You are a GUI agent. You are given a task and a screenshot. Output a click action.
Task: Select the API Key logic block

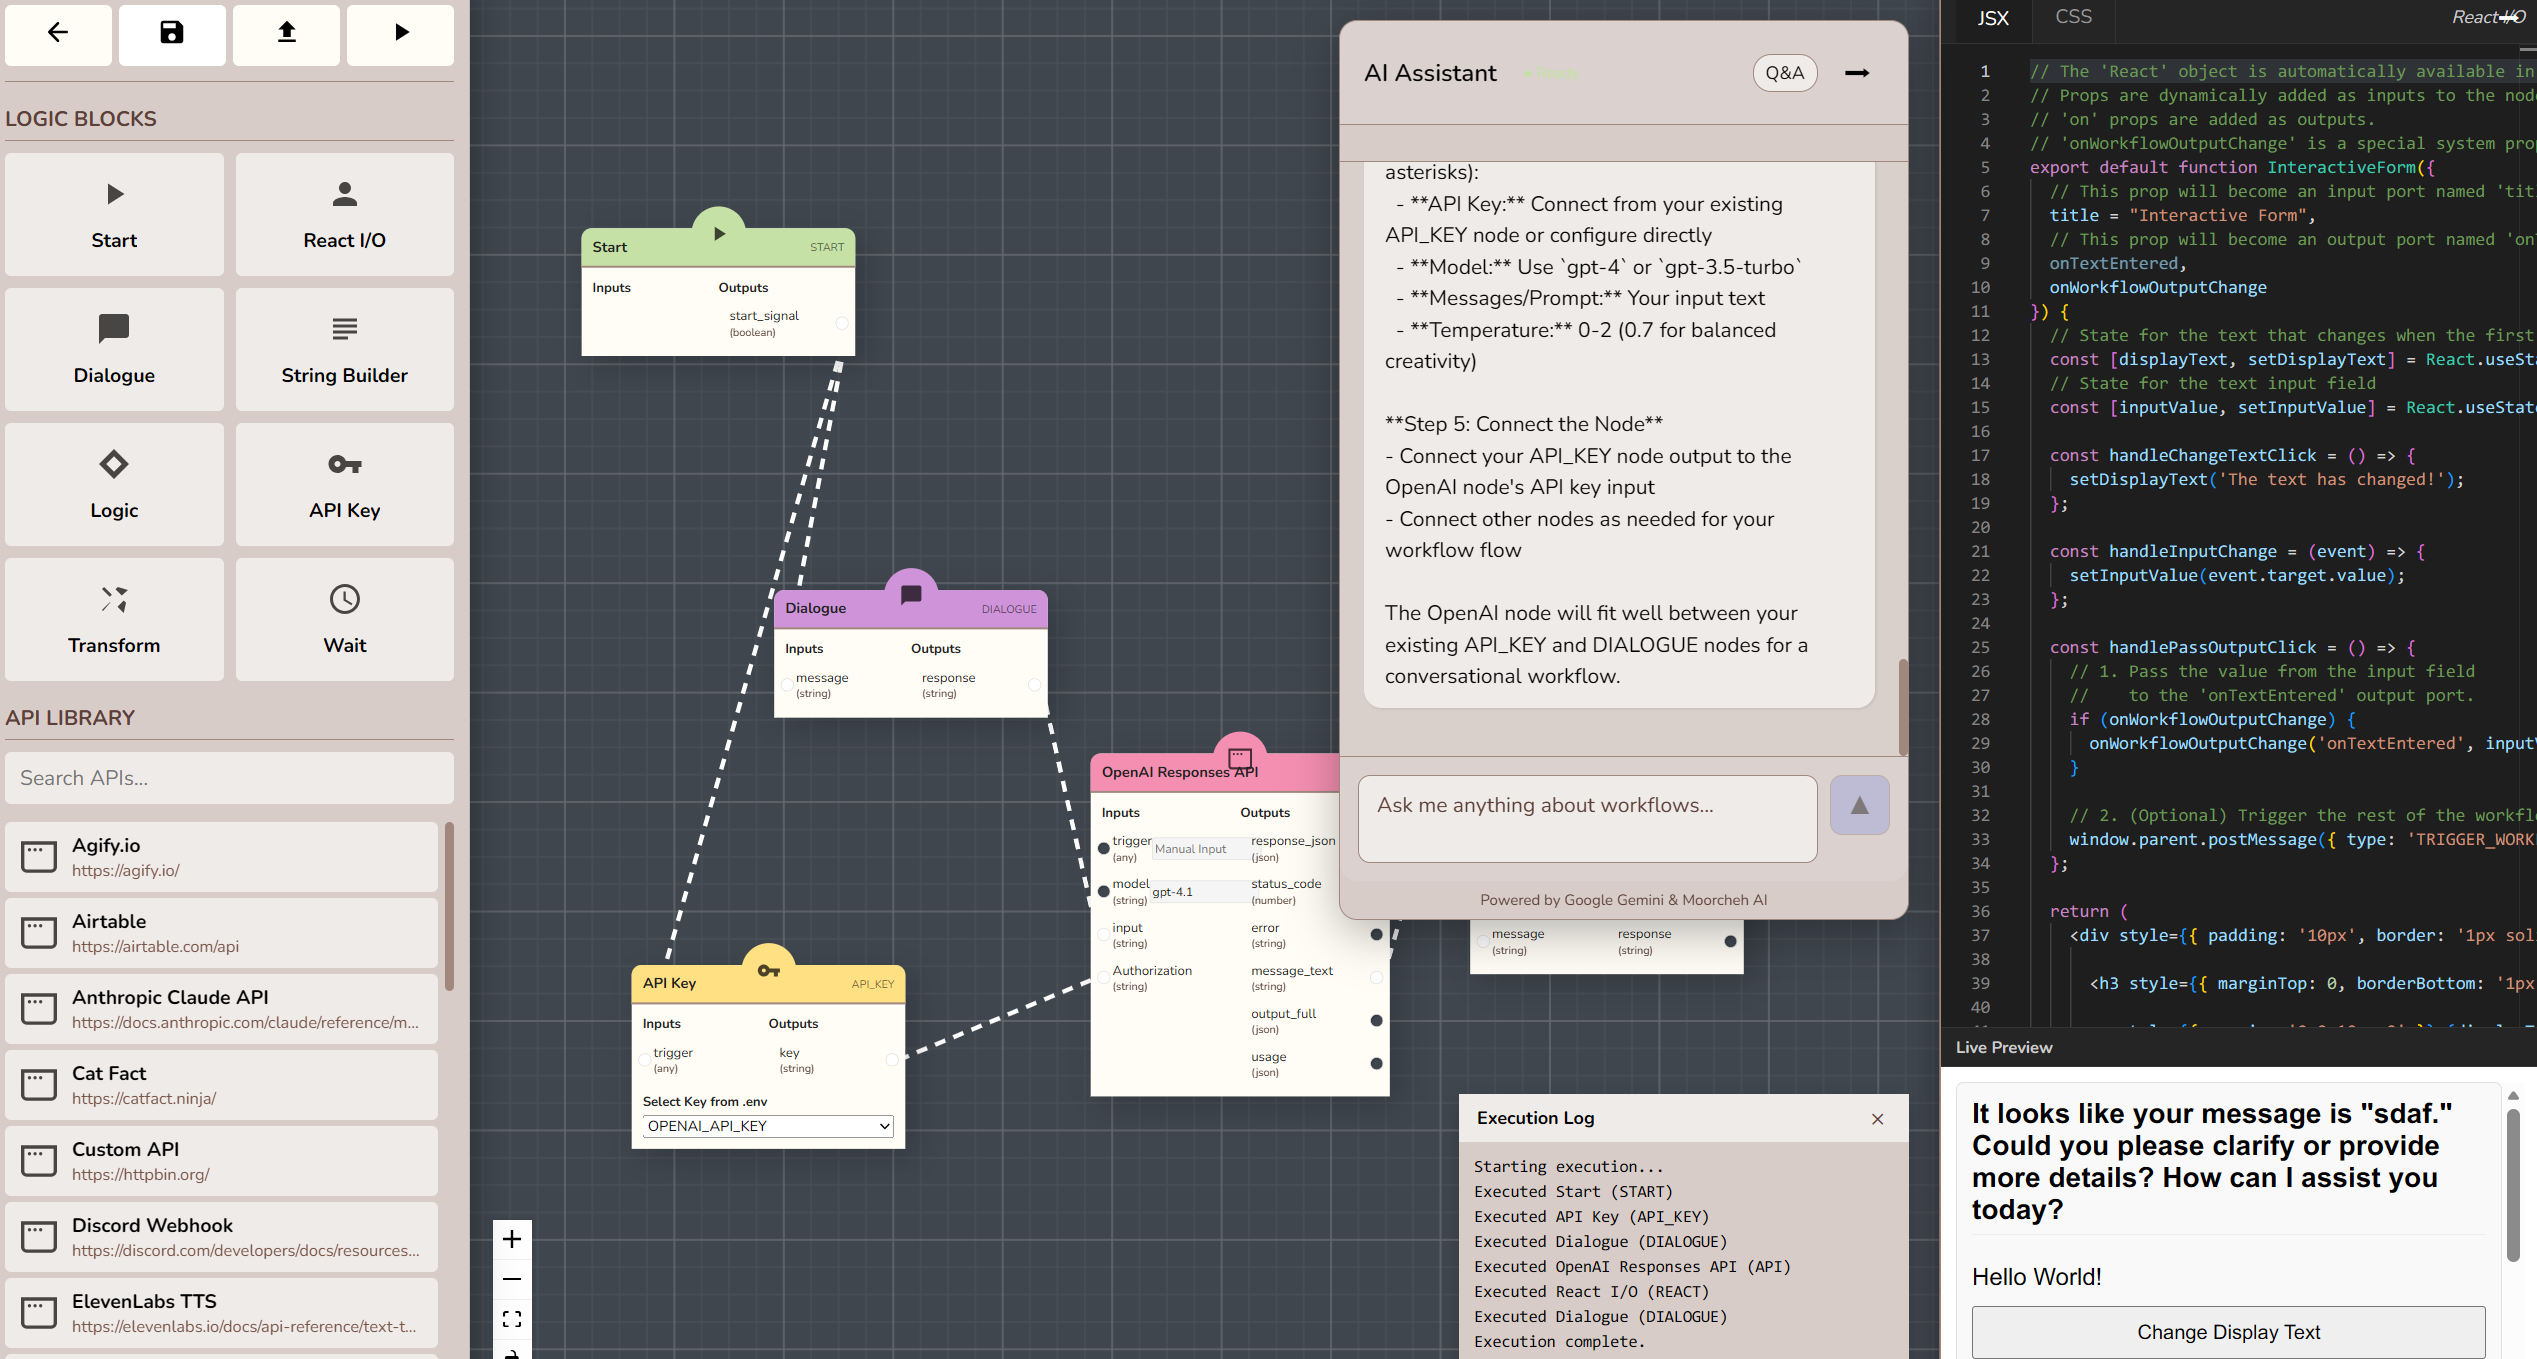click(x=344, y=484)
